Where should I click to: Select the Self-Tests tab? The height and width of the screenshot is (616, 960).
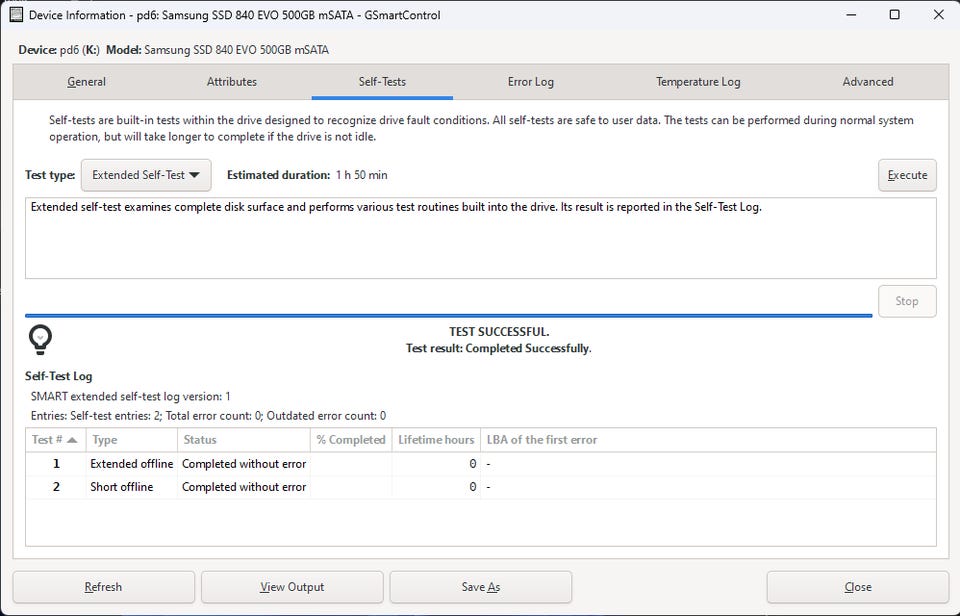(382, 82)
